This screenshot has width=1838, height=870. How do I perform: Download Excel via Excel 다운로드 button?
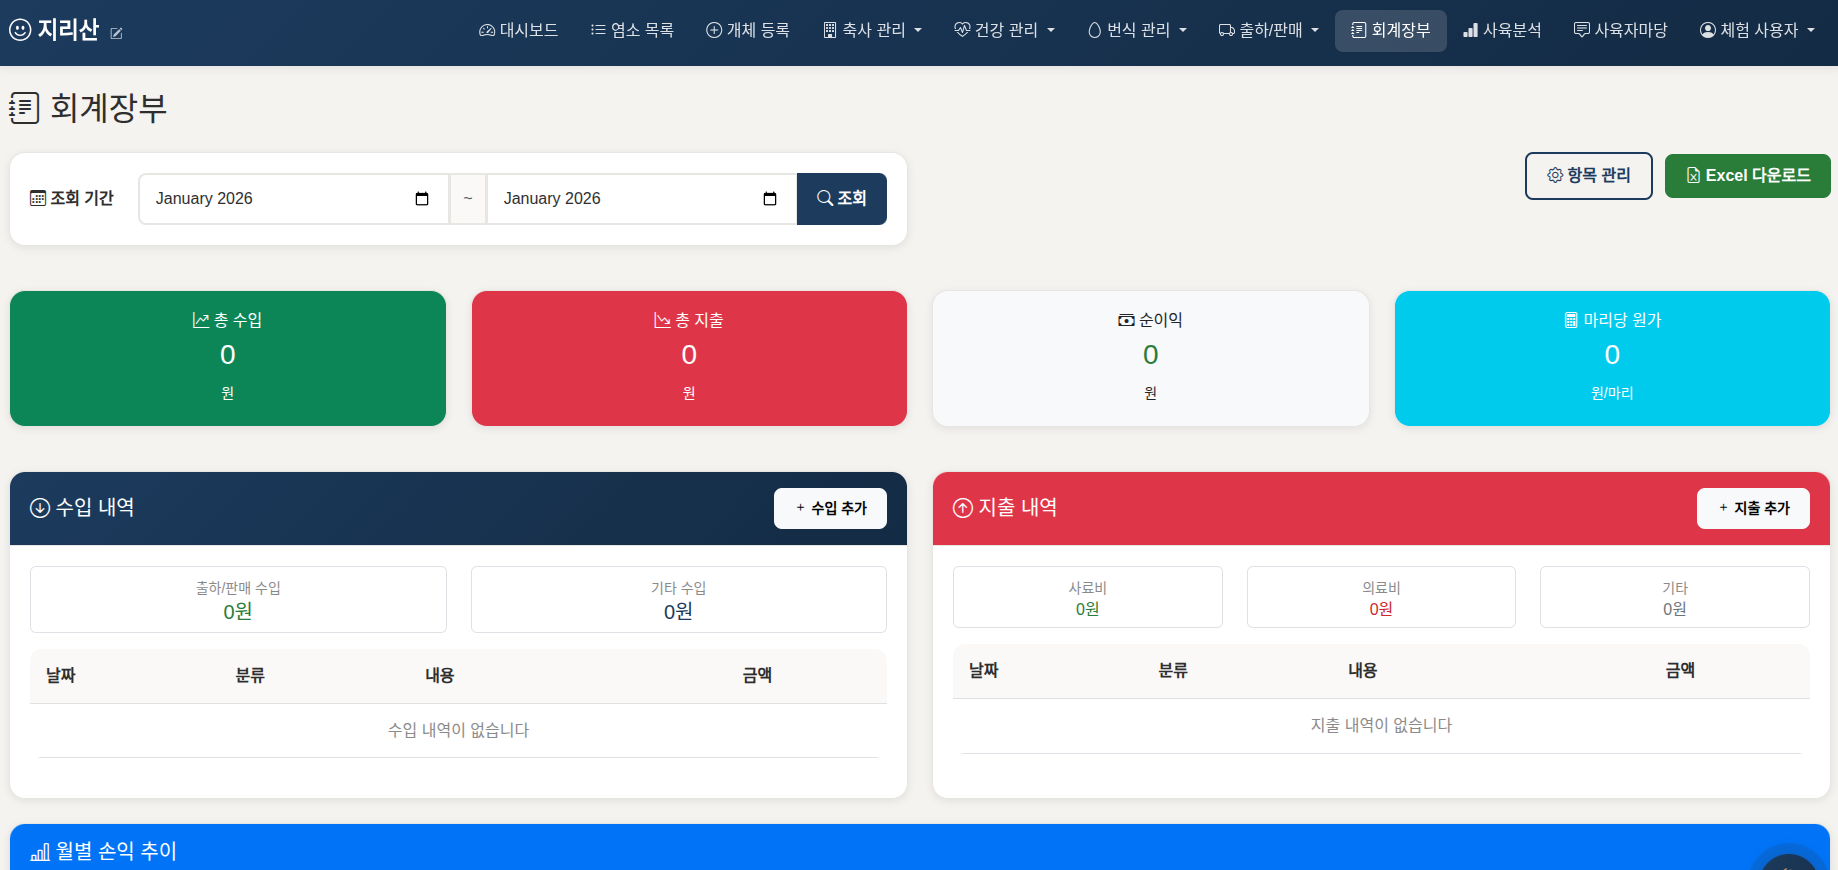pos(1747,175)
